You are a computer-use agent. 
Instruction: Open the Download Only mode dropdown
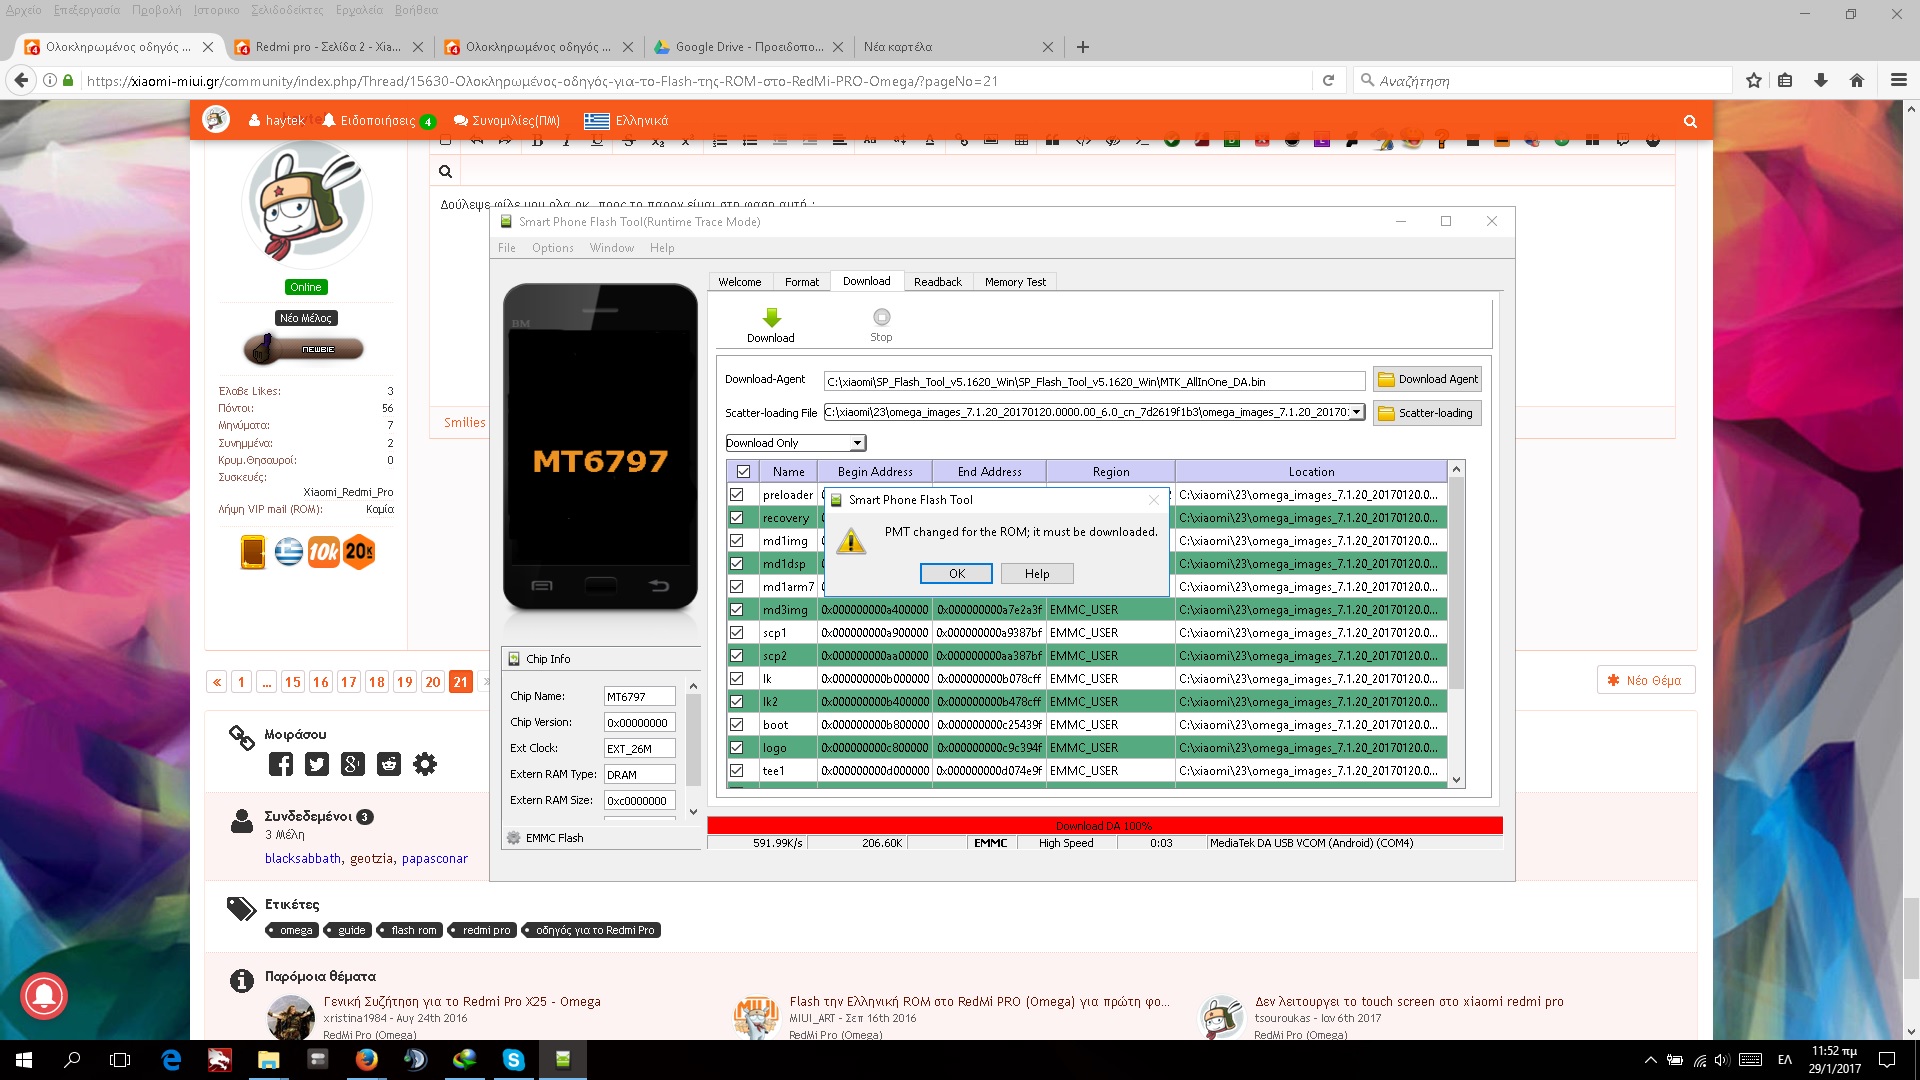[857, 443]
